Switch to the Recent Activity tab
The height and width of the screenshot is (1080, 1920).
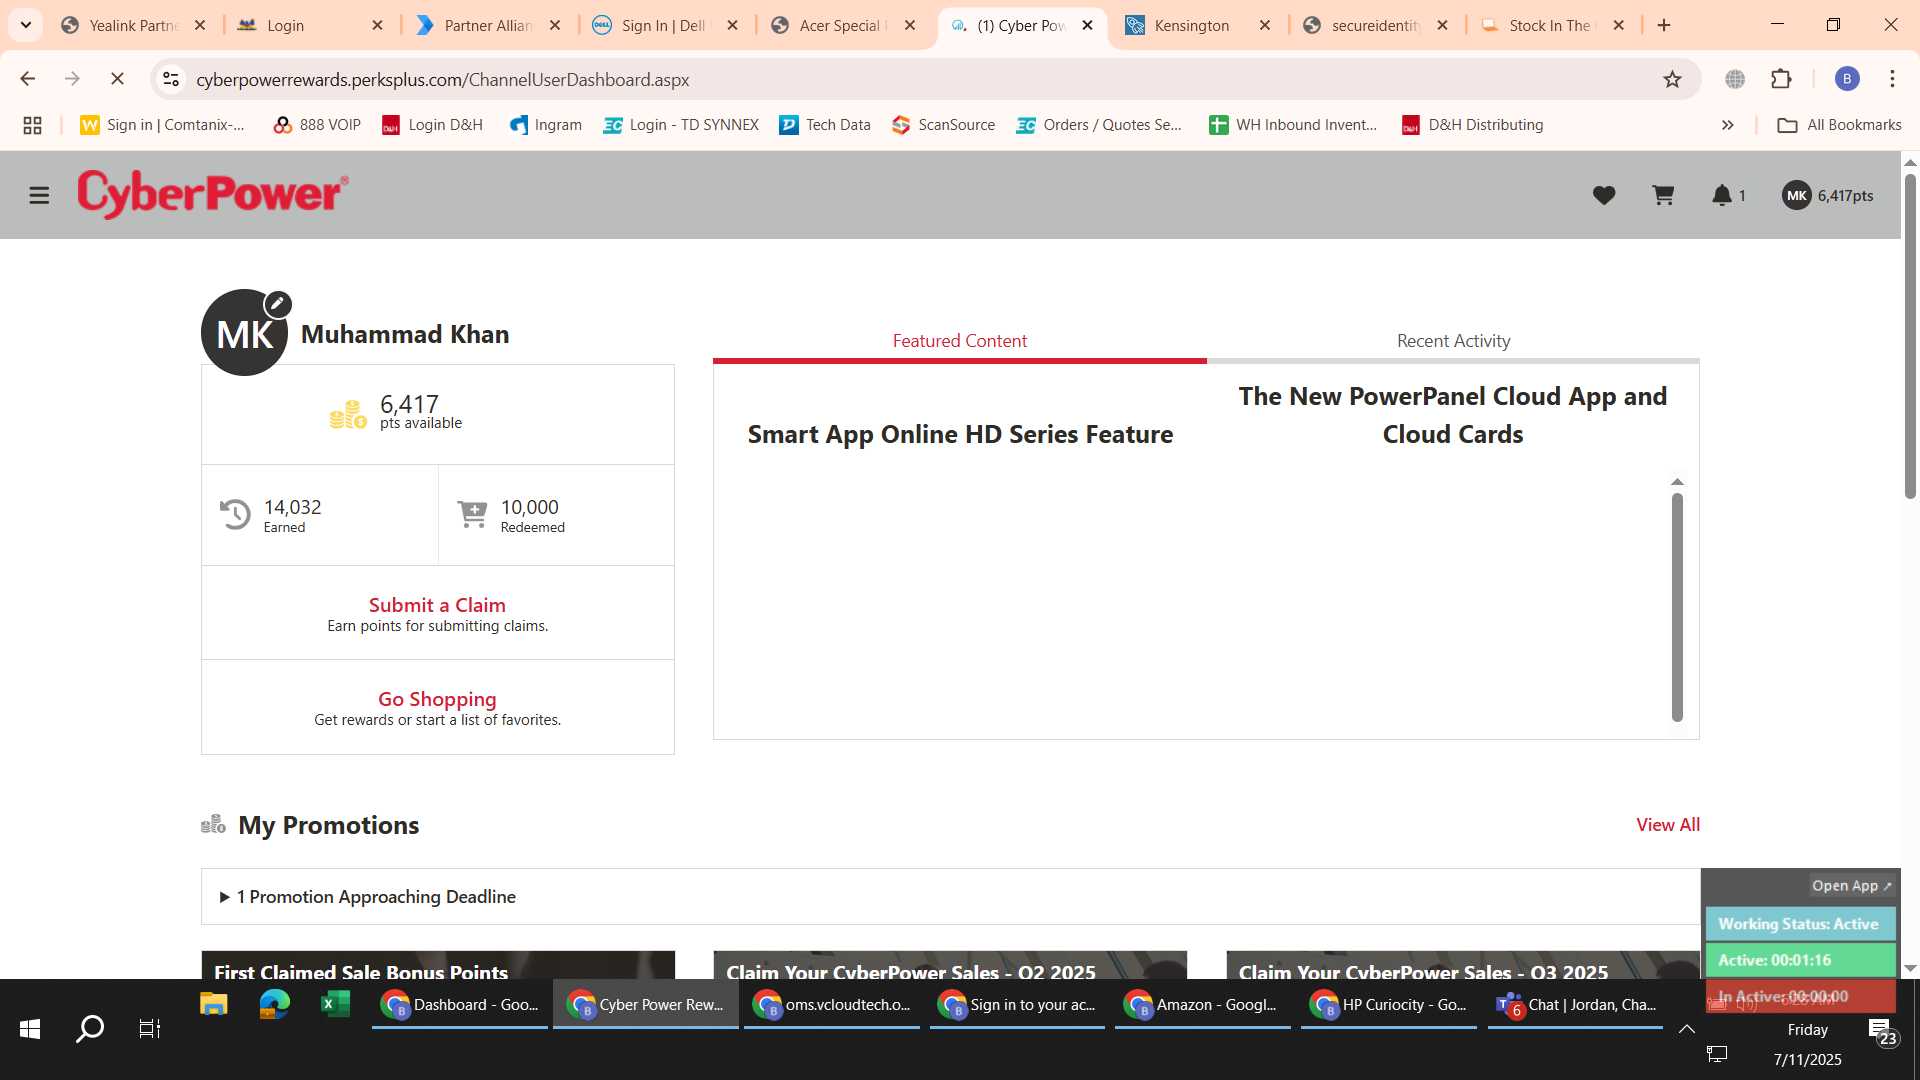(x=1453, y=341)
